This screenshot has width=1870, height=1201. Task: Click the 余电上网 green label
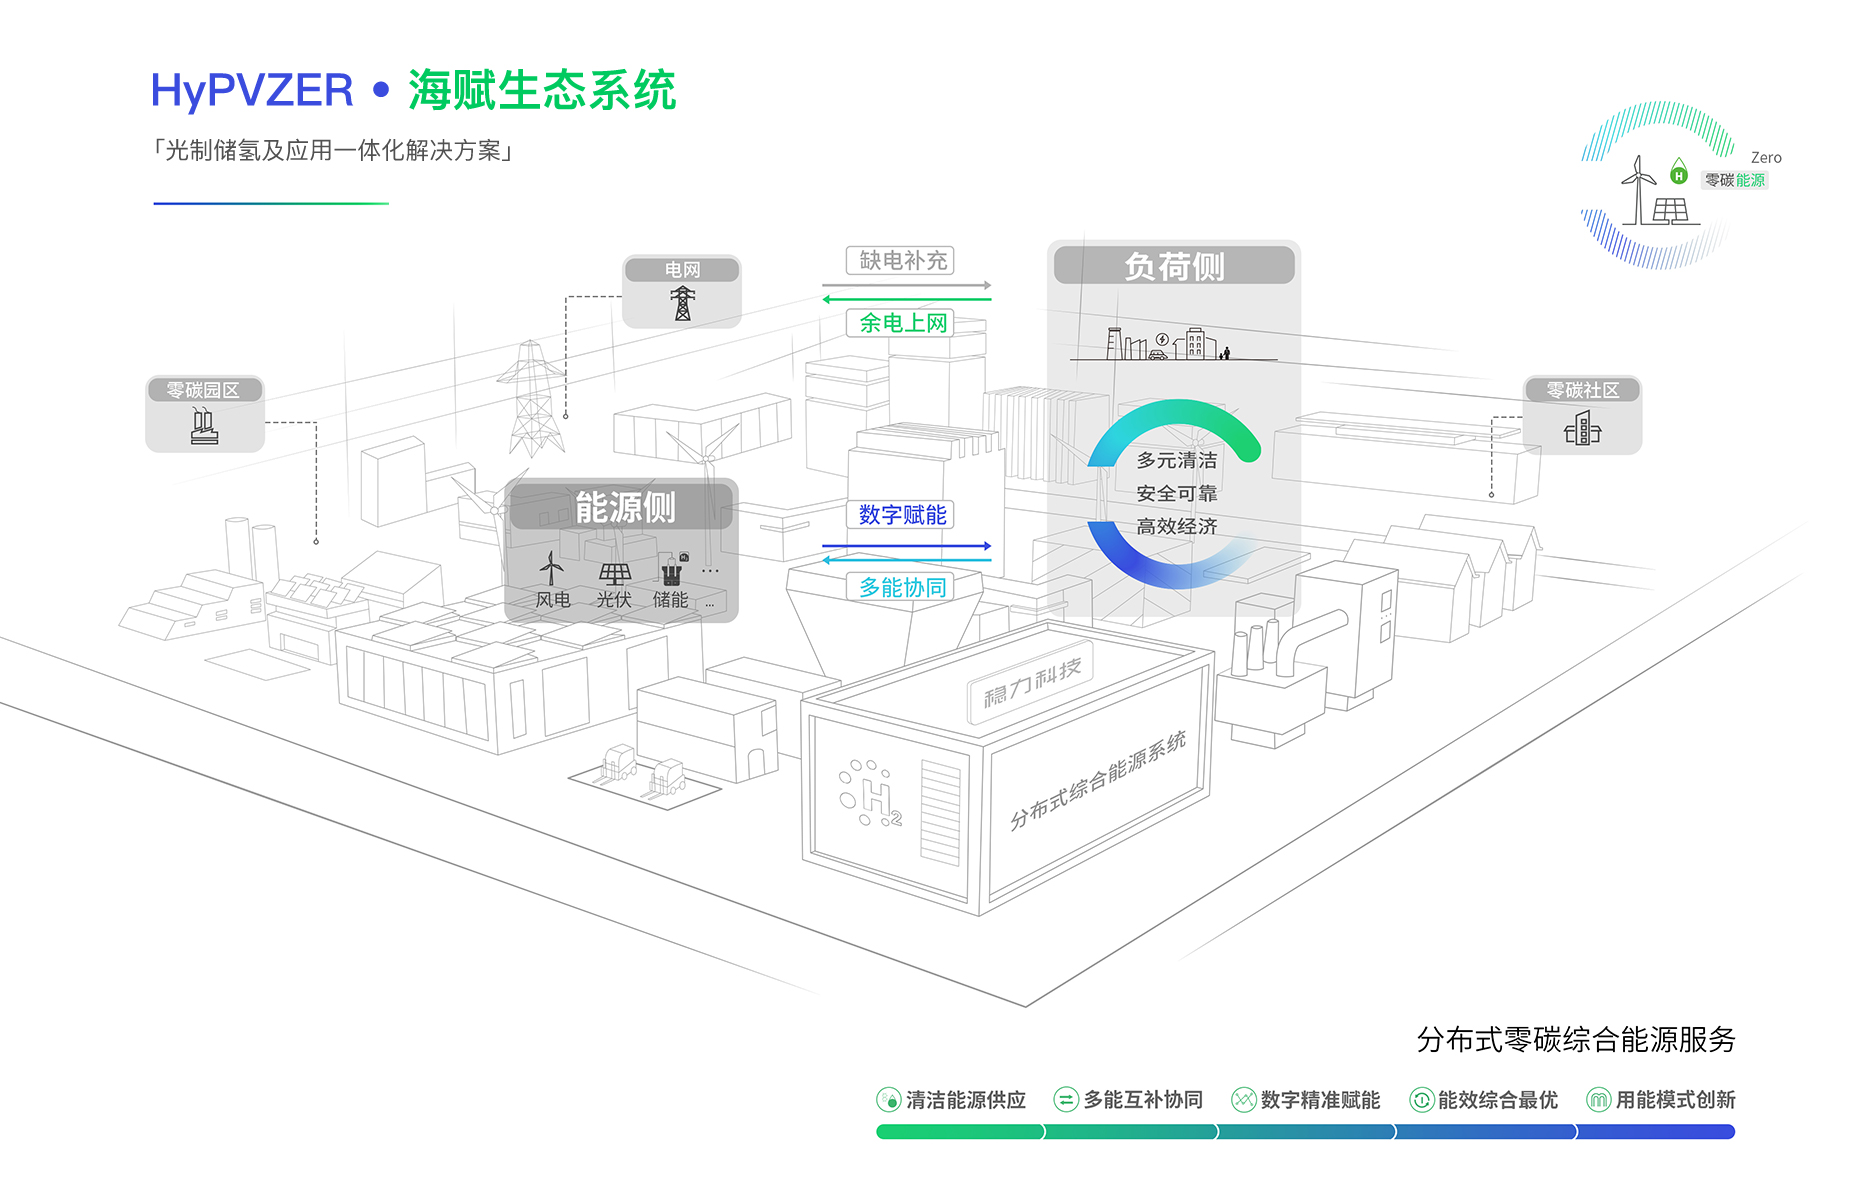[x=901, y=323]
